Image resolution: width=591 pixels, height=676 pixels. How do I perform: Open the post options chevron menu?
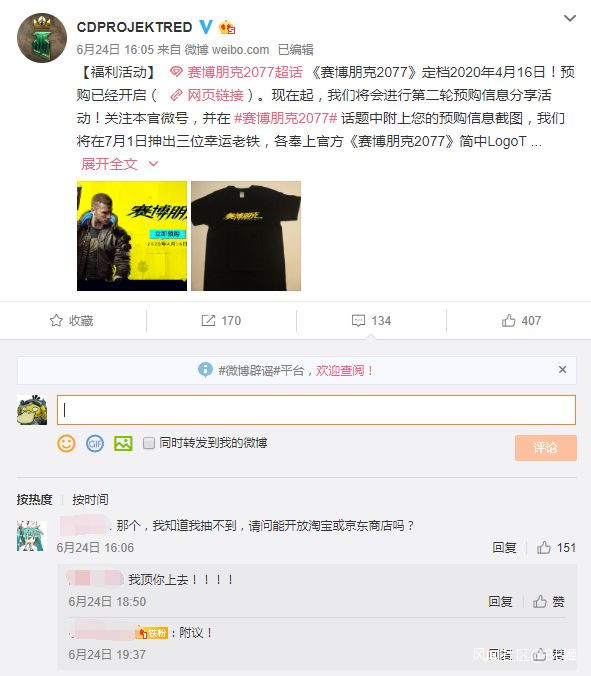570,18
